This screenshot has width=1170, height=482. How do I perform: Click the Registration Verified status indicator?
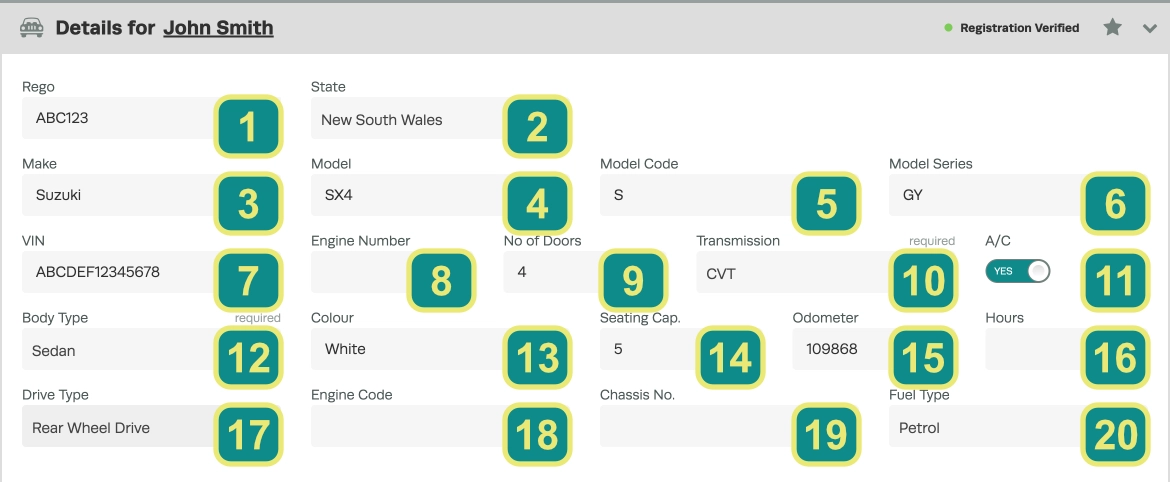point(1012,28)
